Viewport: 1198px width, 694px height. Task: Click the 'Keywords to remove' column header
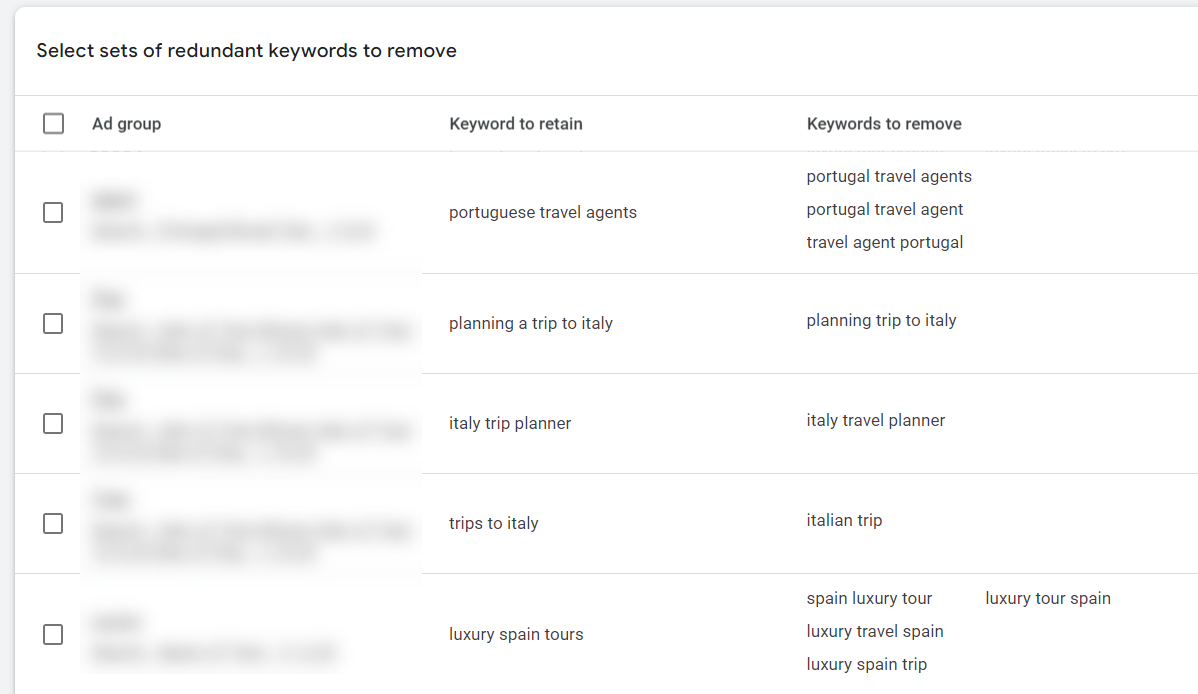(884, 124)
